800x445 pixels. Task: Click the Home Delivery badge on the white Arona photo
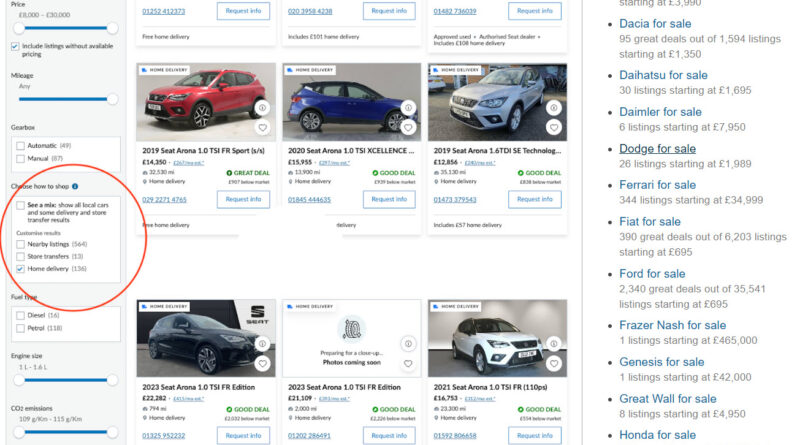point(455,307)
